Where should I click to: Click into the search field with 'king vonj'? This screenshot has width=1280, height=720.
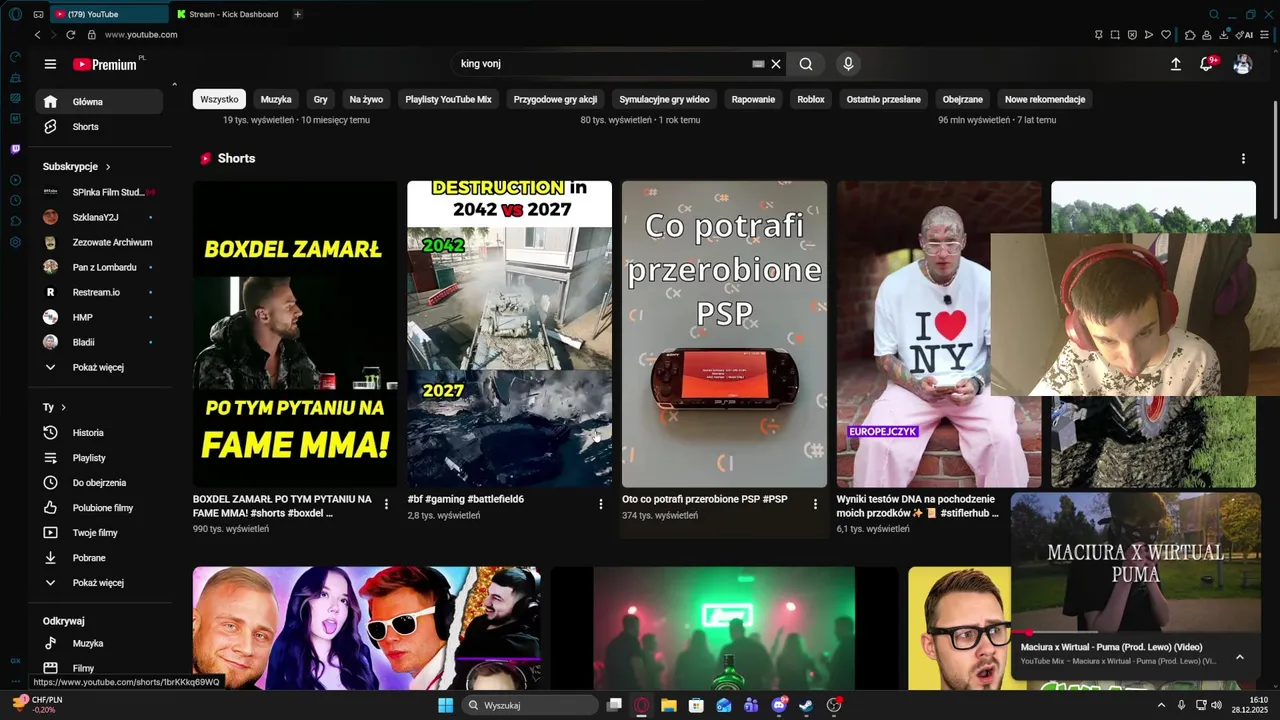[x=600, y=64]
